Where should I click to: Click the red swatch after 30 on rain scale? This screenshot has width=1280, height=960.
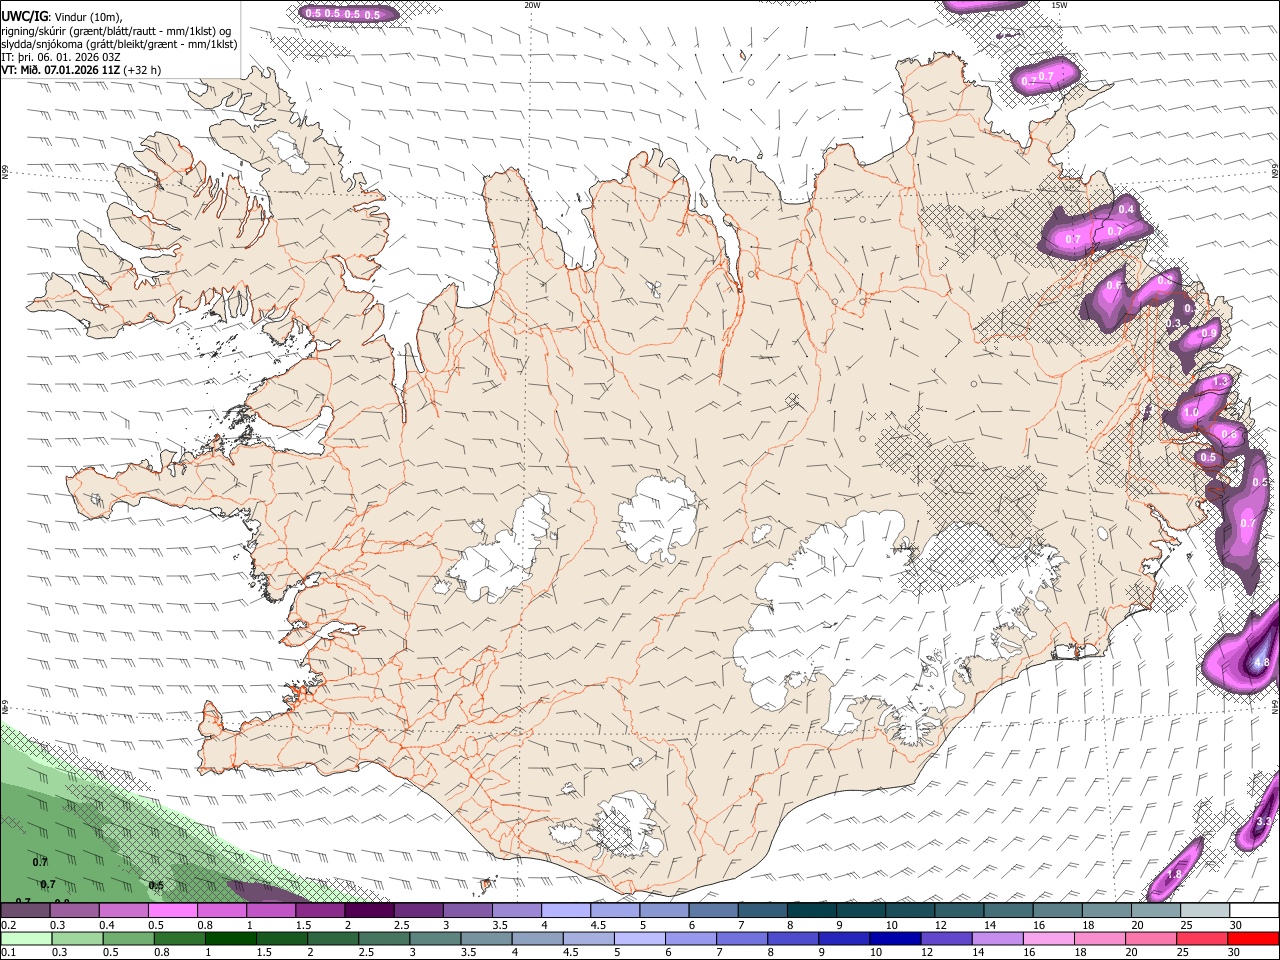click(1253, 938)
